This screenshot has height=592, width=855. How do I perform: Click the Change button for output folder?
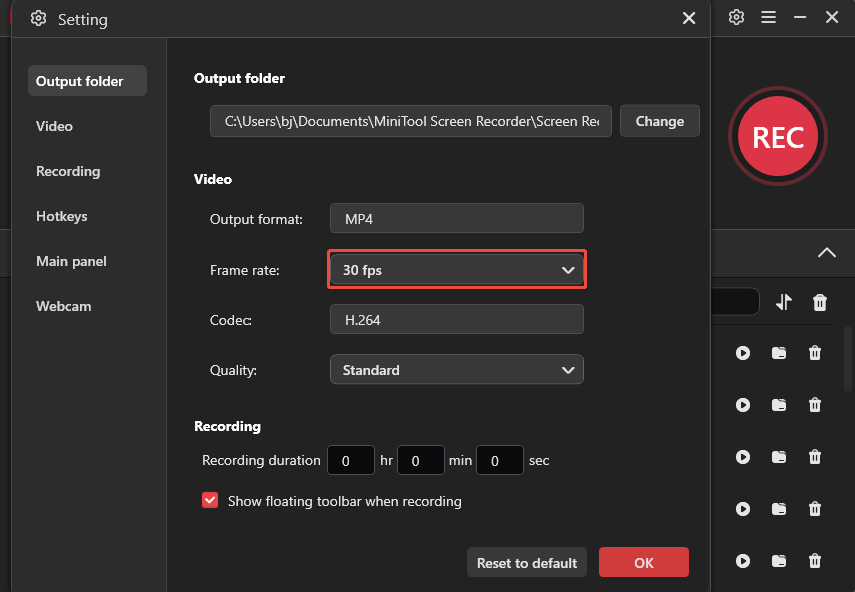pos(659,121)
